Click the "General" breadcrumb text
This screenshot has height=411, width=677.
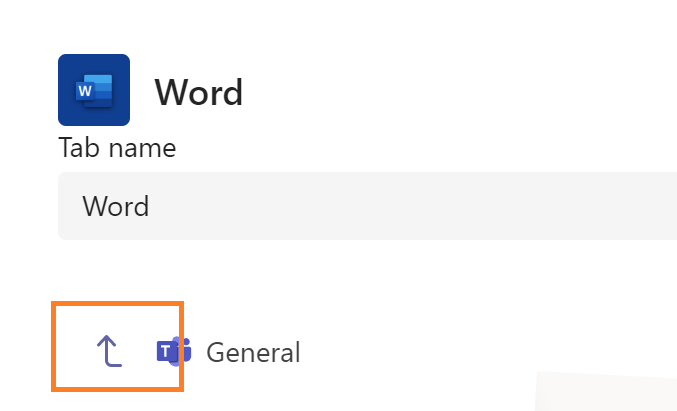[x=252, y=352]
